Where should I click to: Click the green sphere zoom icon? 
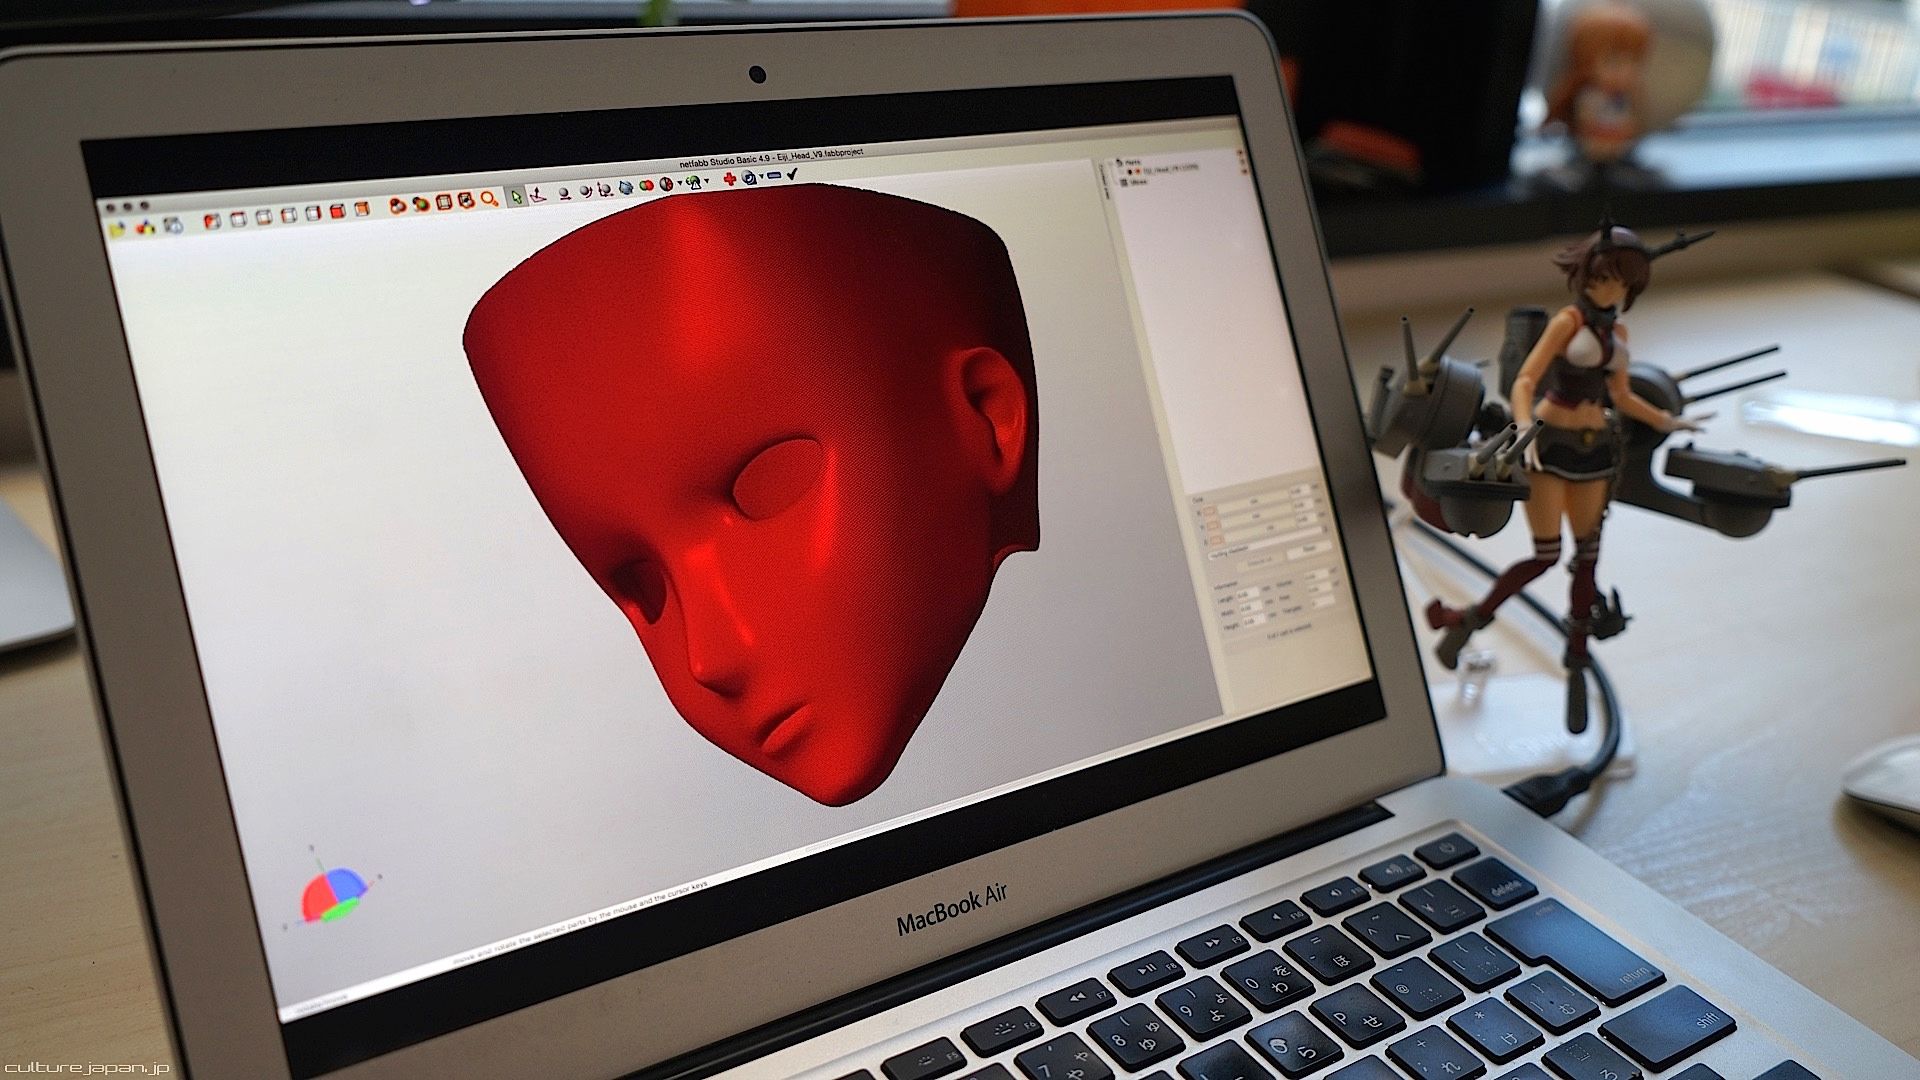tap(421, 203)
